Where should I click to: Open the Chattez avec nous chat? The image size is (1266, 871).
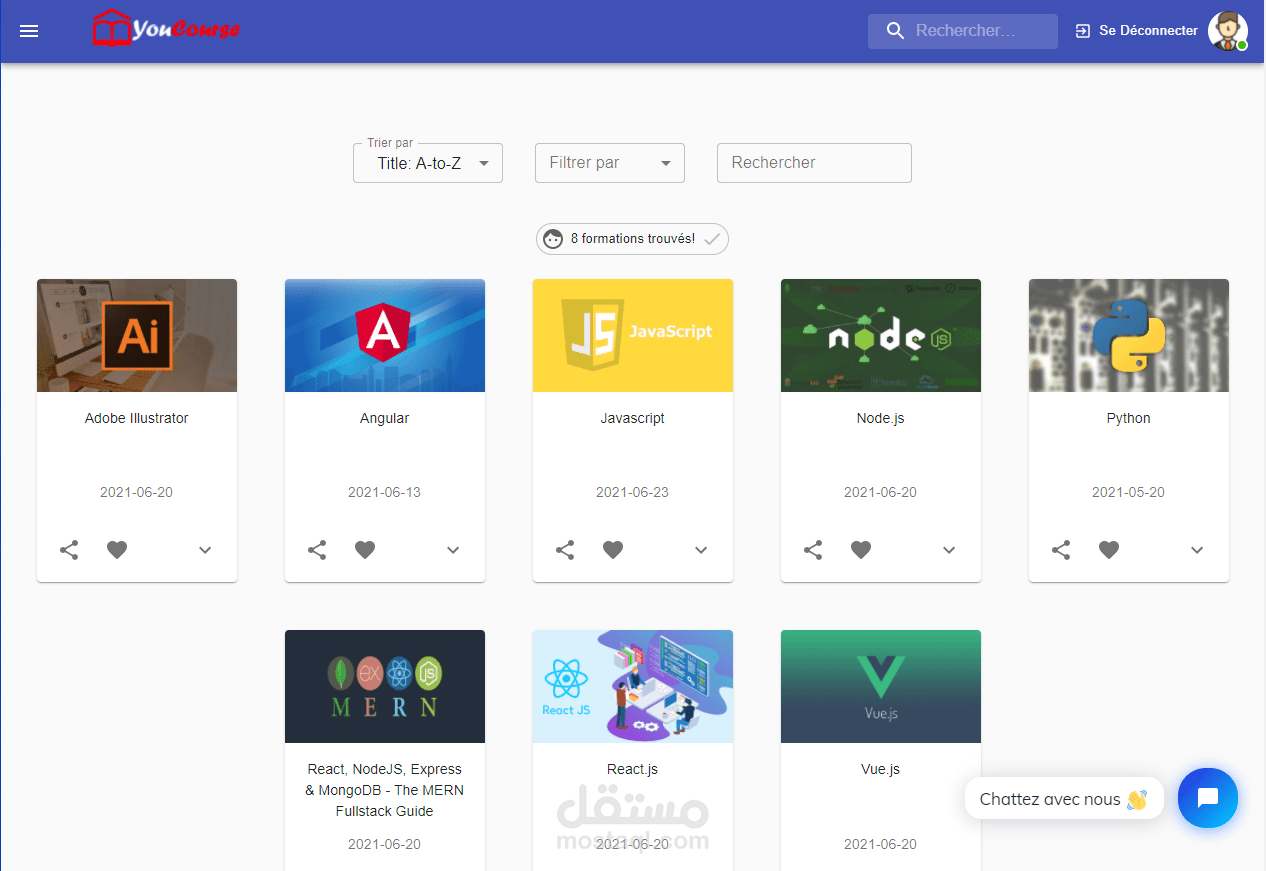[x=1063, y=798]
